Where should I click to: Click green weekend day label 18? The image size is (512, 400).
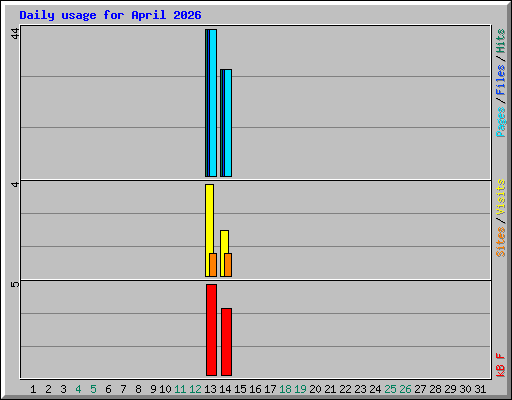point(285,389)
